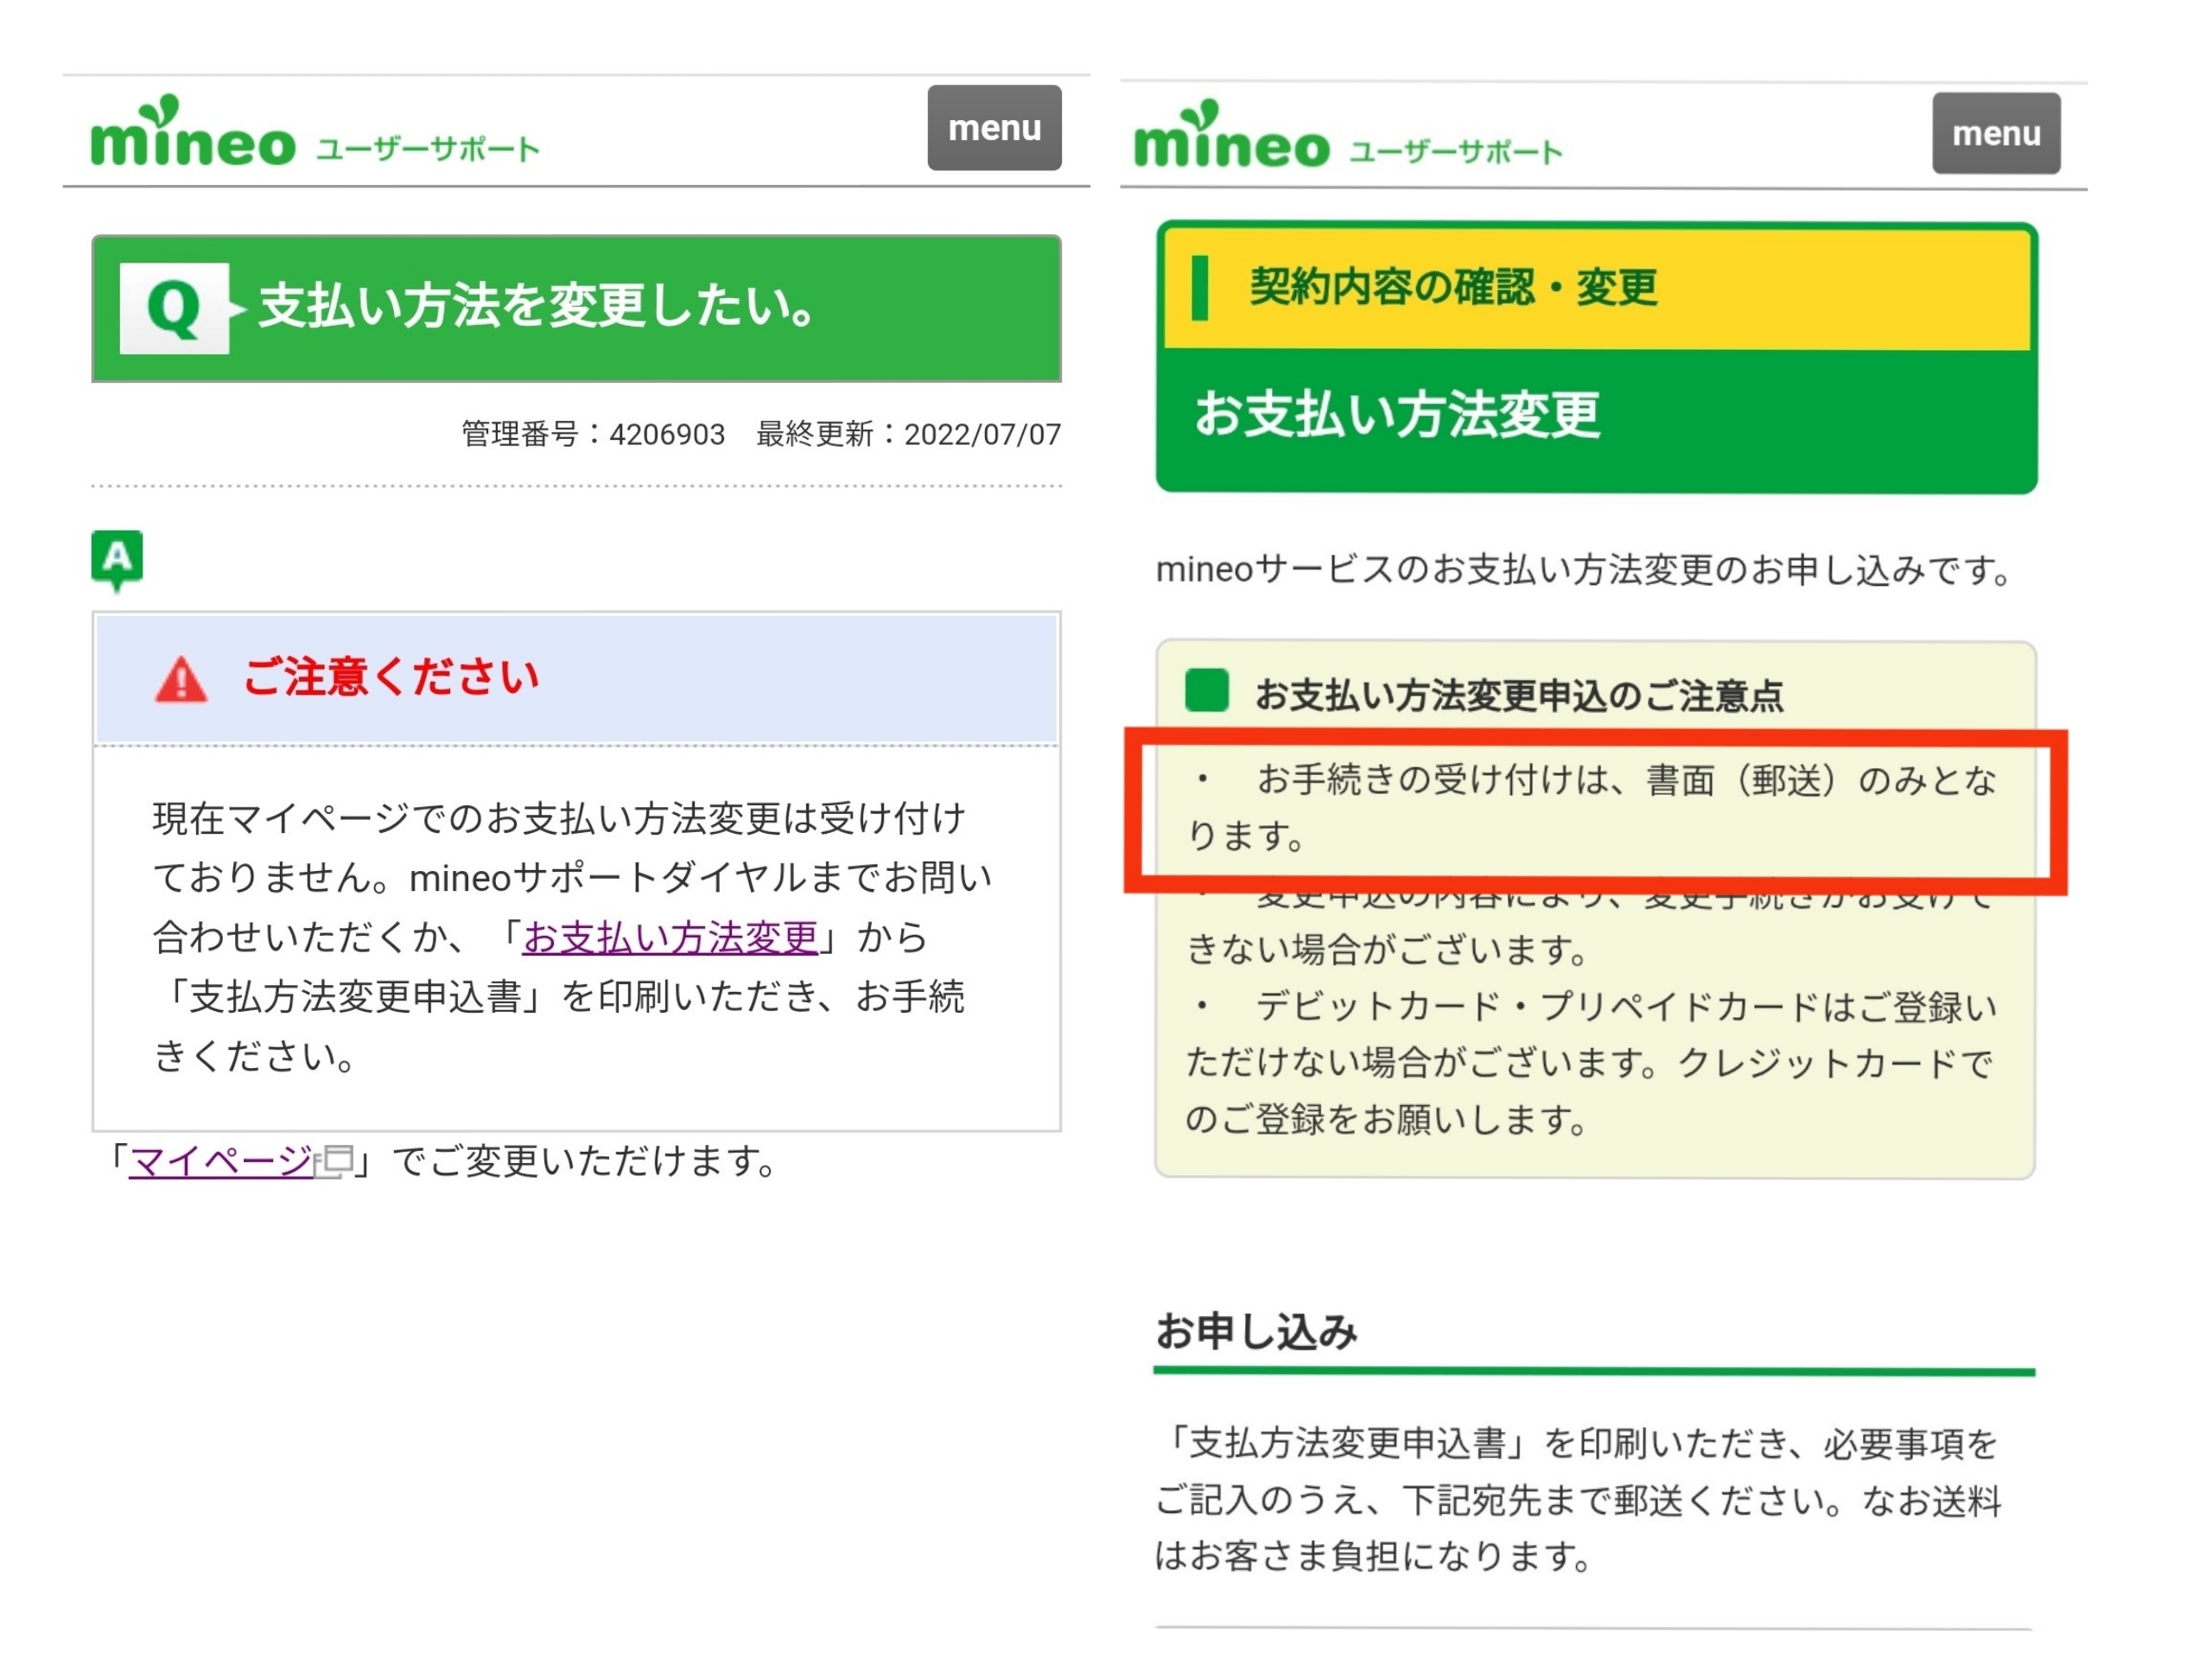Image resolution: width=2212 pixels, height=1659 pixels.
Task: Click the ご注意ください heading
Action: pos(391,678)
